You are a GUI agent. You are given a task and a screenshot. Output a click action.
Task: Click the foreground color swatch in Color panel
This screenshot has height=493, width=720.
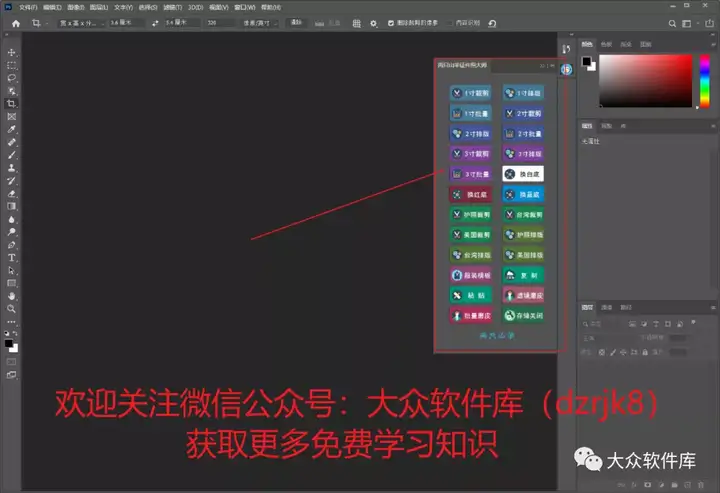[586, 61]
